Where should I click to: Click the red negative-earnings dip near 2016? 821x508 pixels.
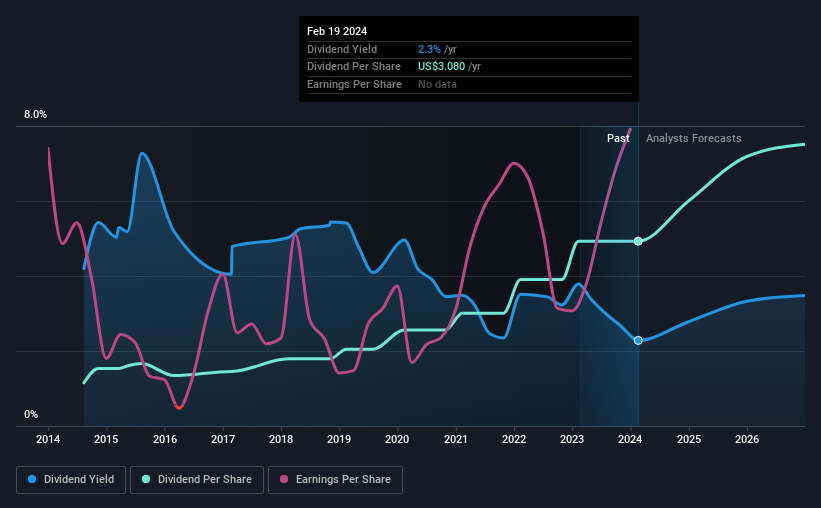tap(179, 407)
